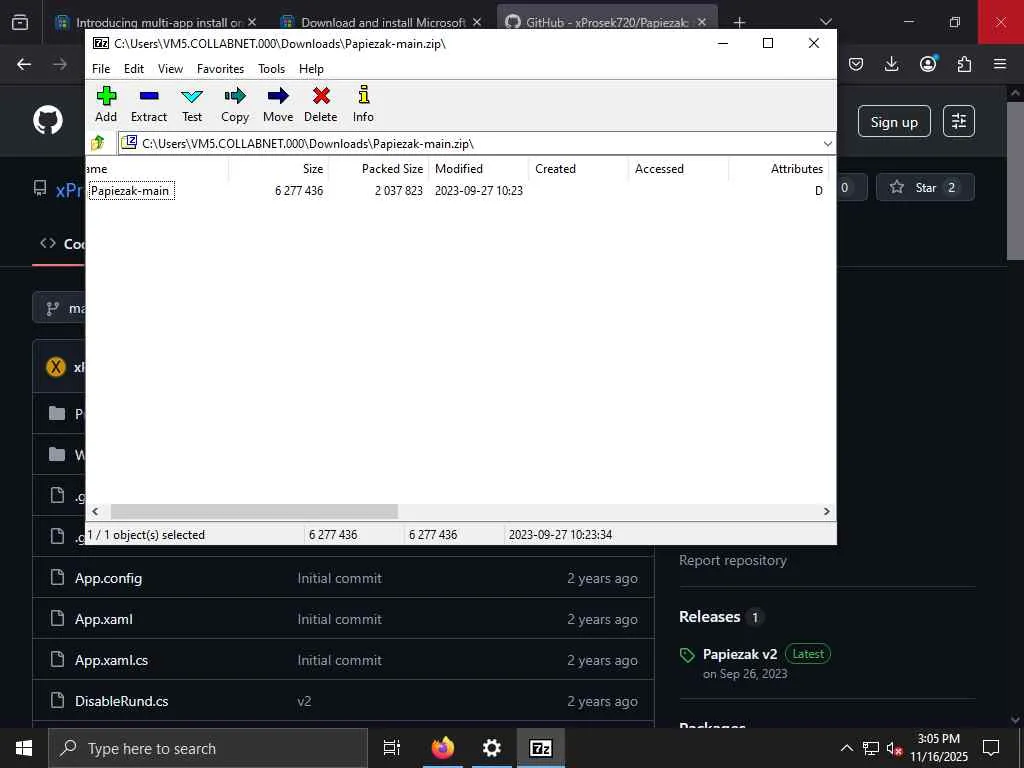The image size is (1024, 768).
Task: Click the GitHub logo in browser
Action: tap(48, 121)
